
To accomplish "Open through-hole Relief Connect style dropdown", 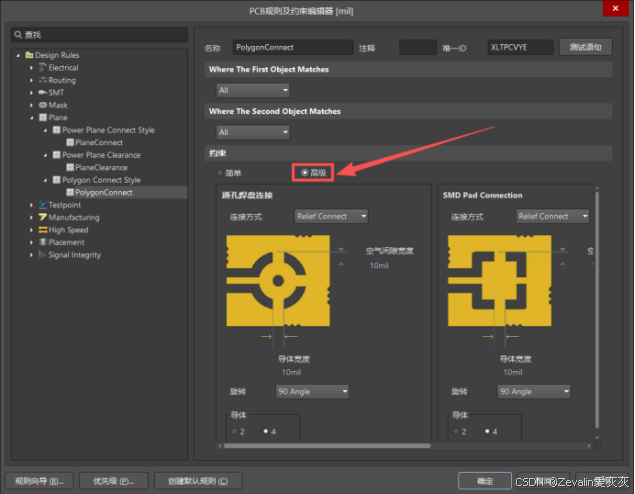I will (x=331, y=216).
